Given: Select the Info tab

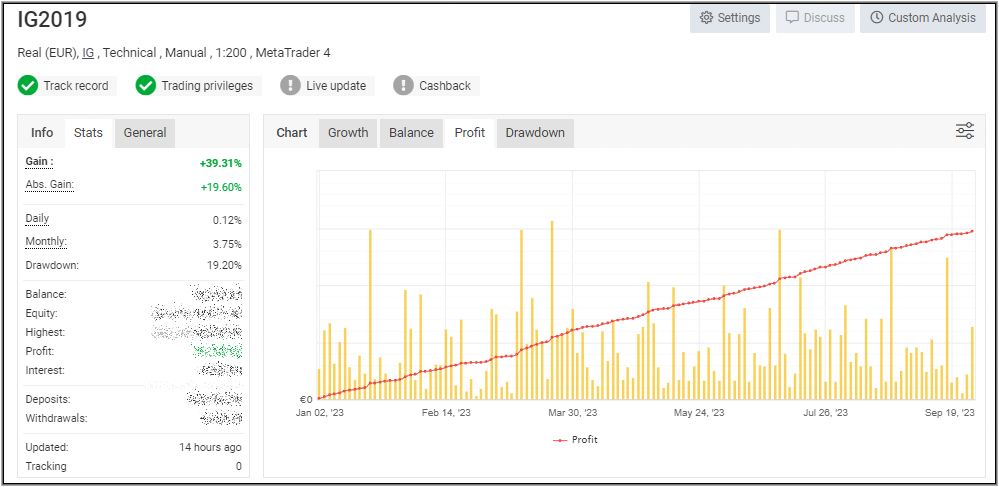Looking at the screenshot, I should tap(42, 133).
